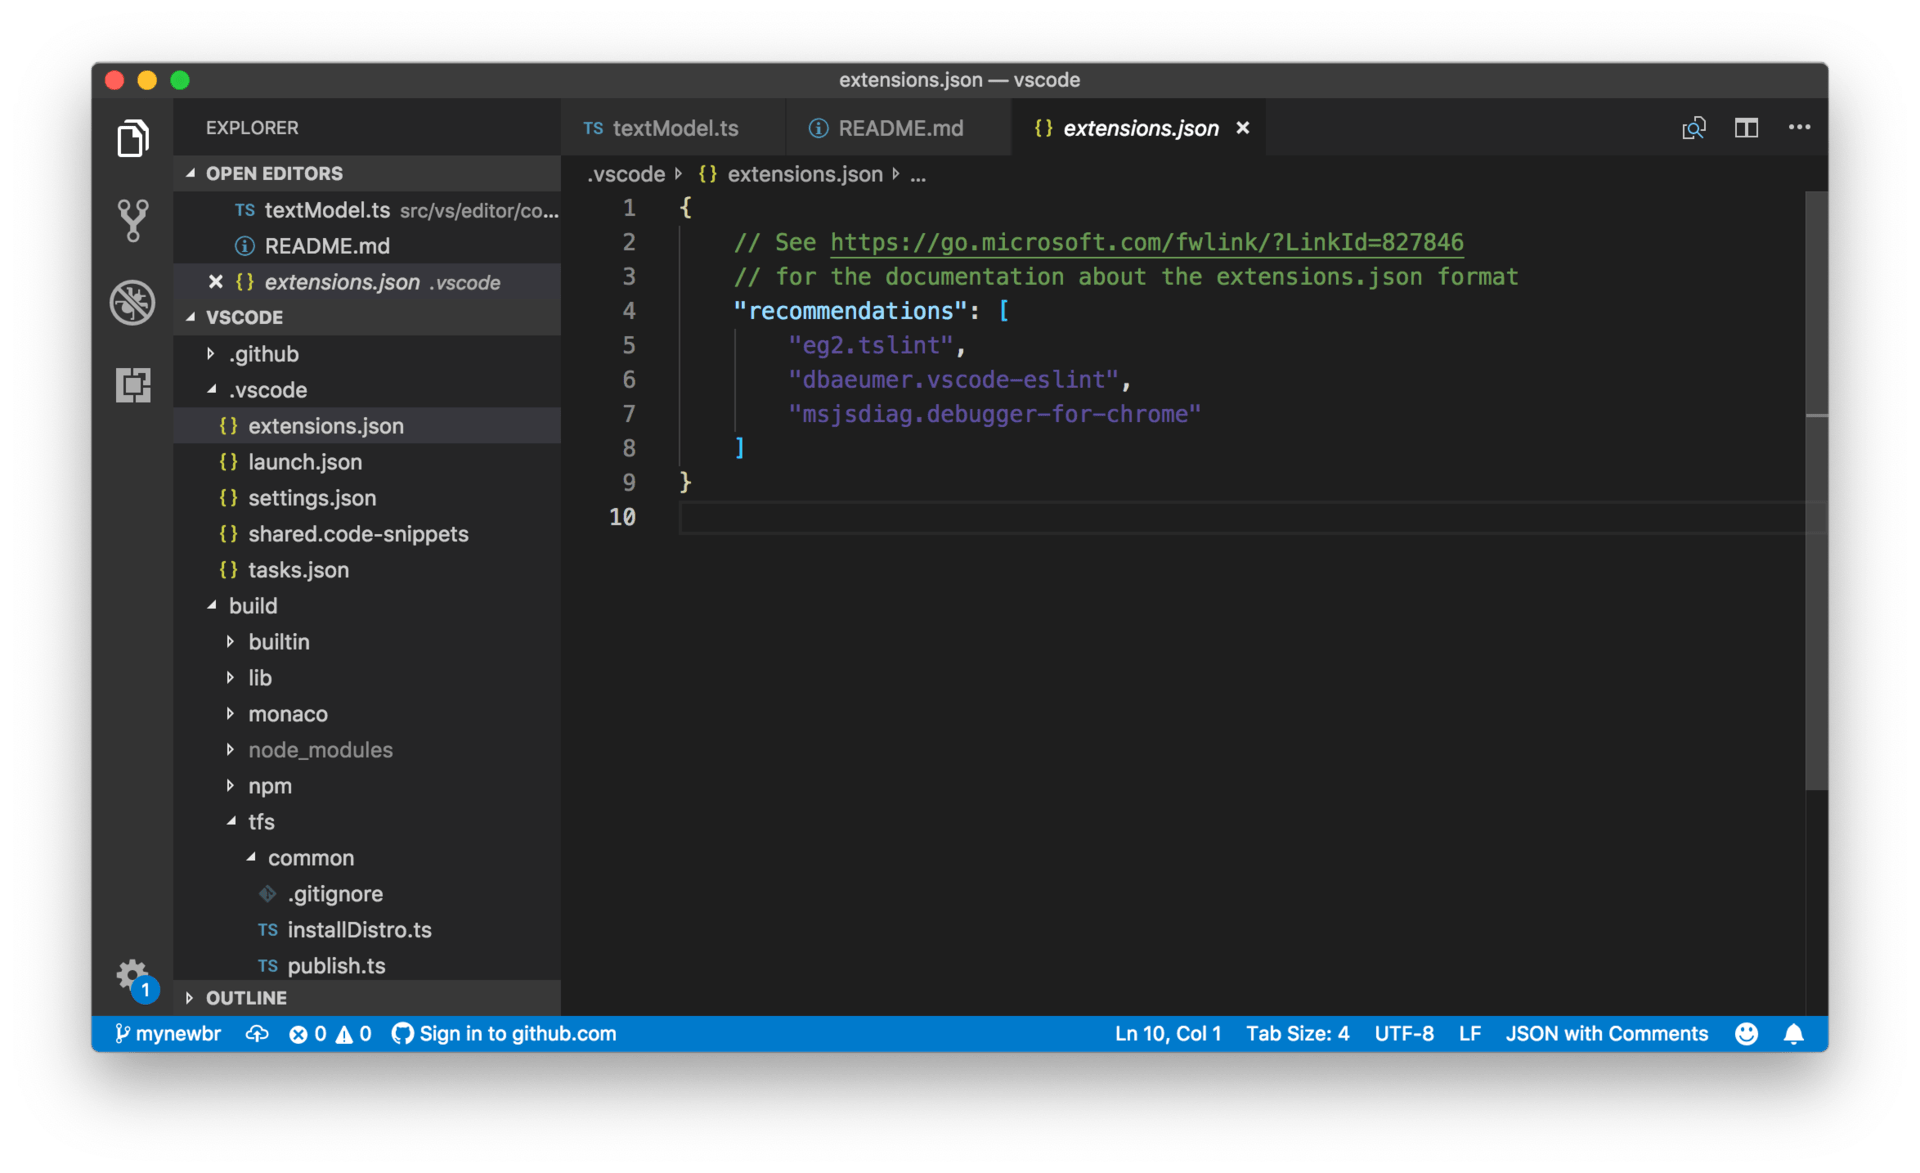This screenshot has width=1920, height=1173.
Task: Open the Extensions view icon
Action: point(133,385)
